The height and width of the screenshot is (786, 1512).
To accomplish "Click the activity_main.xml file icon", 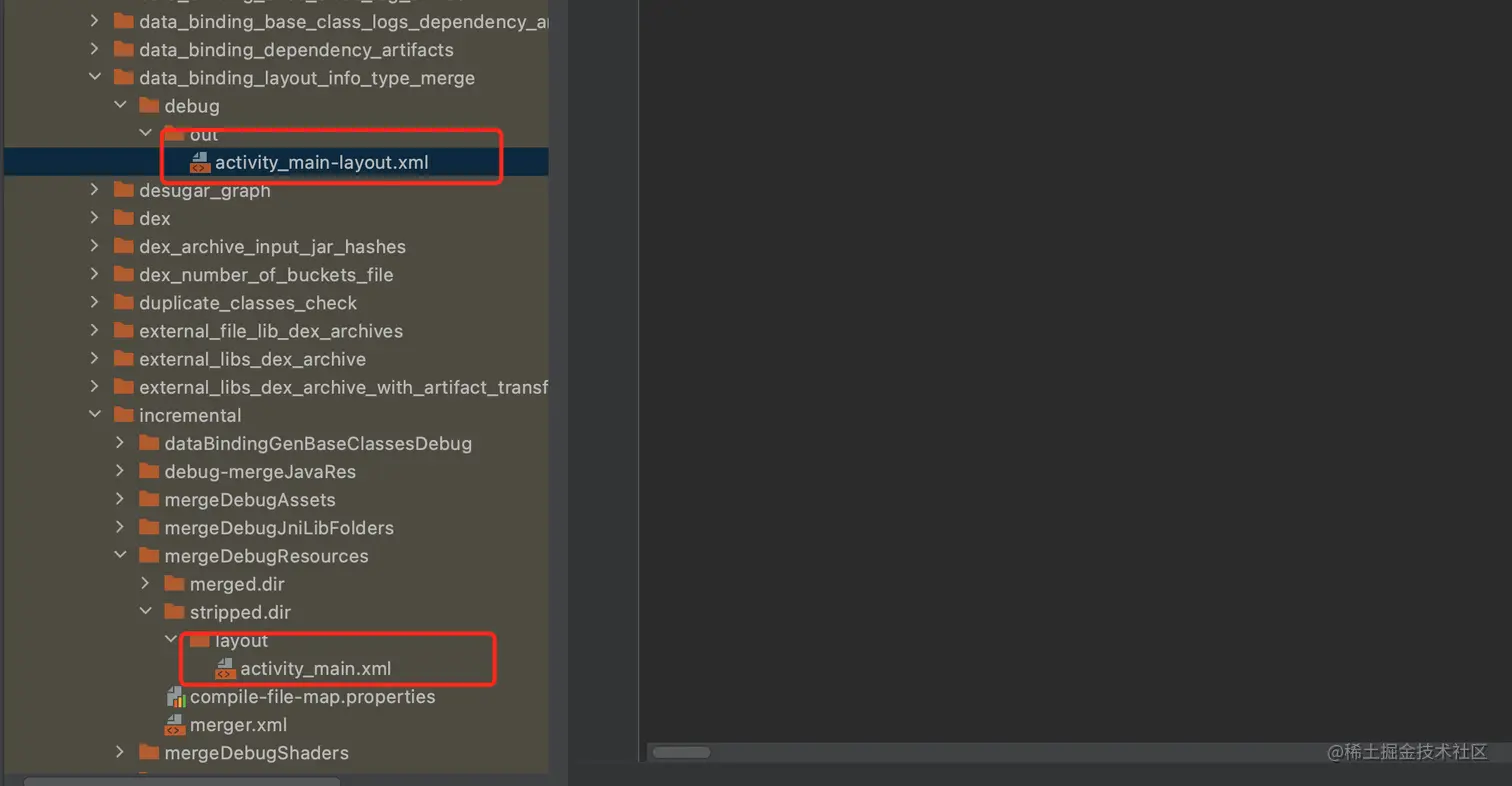I will pyautogui.click(x=225, y=668).
